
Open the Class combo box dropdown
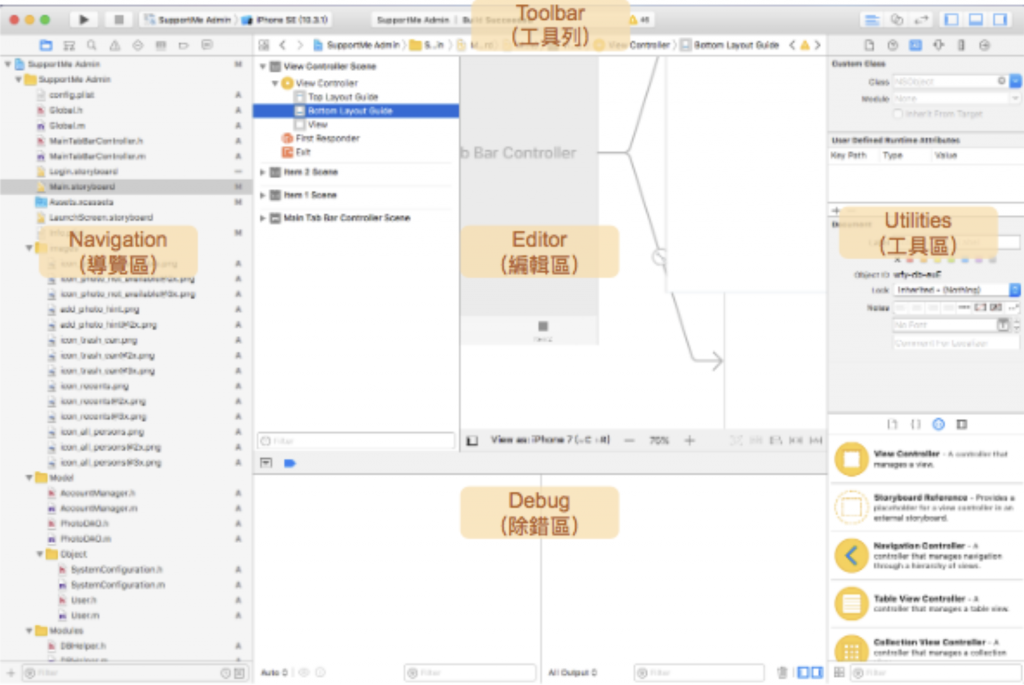1016,81
